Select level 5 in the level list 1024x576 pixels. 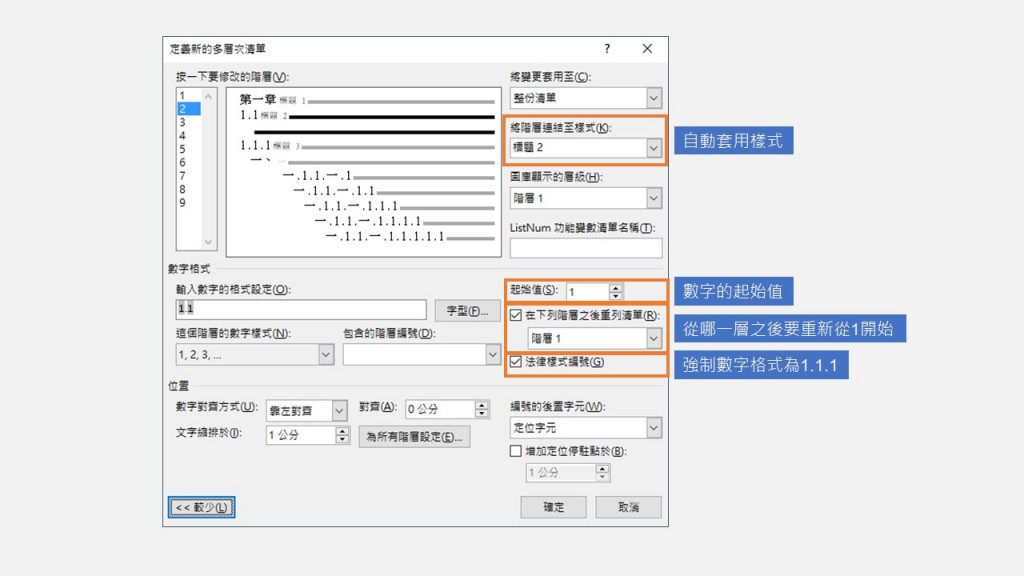188,149
